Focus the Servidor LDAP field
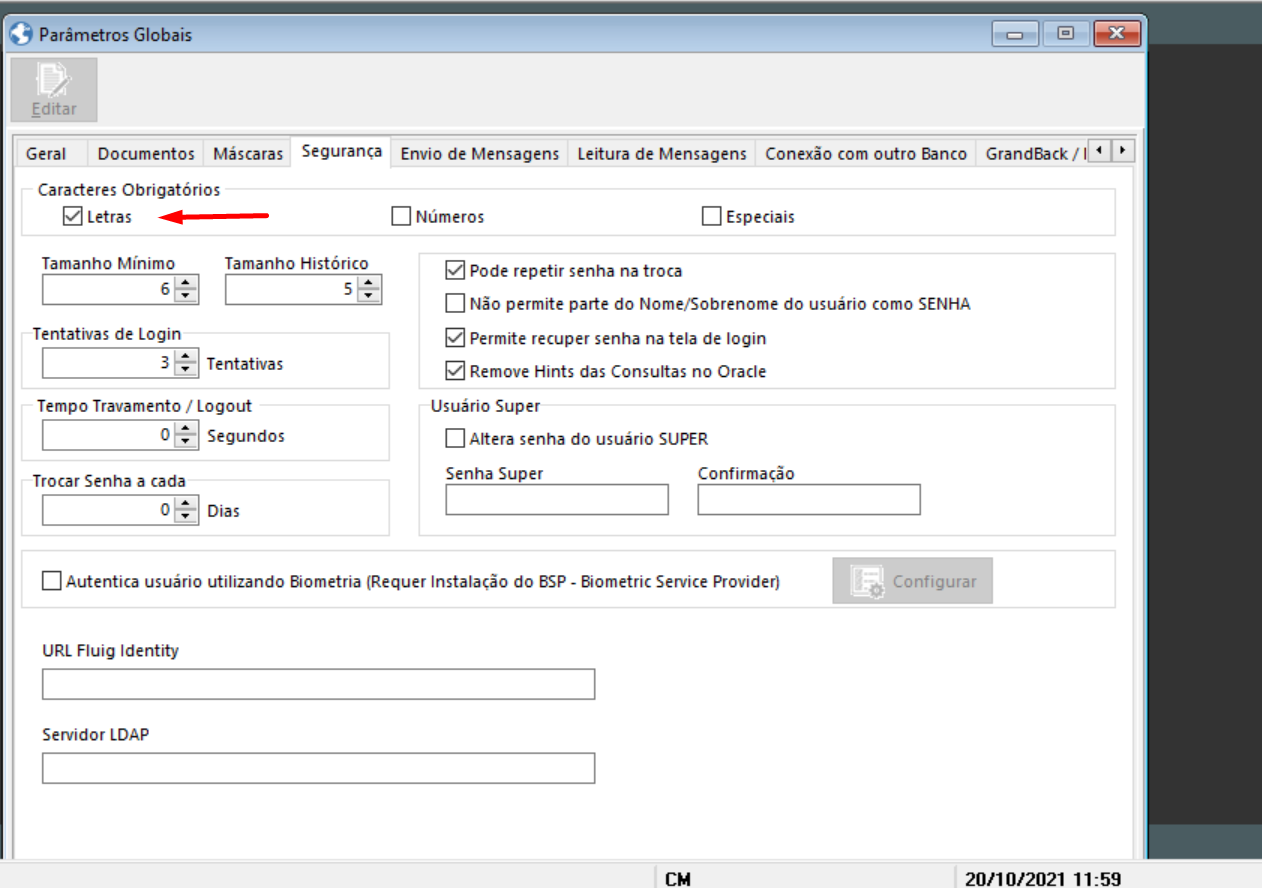1262x888 pixels. [318, 768]
